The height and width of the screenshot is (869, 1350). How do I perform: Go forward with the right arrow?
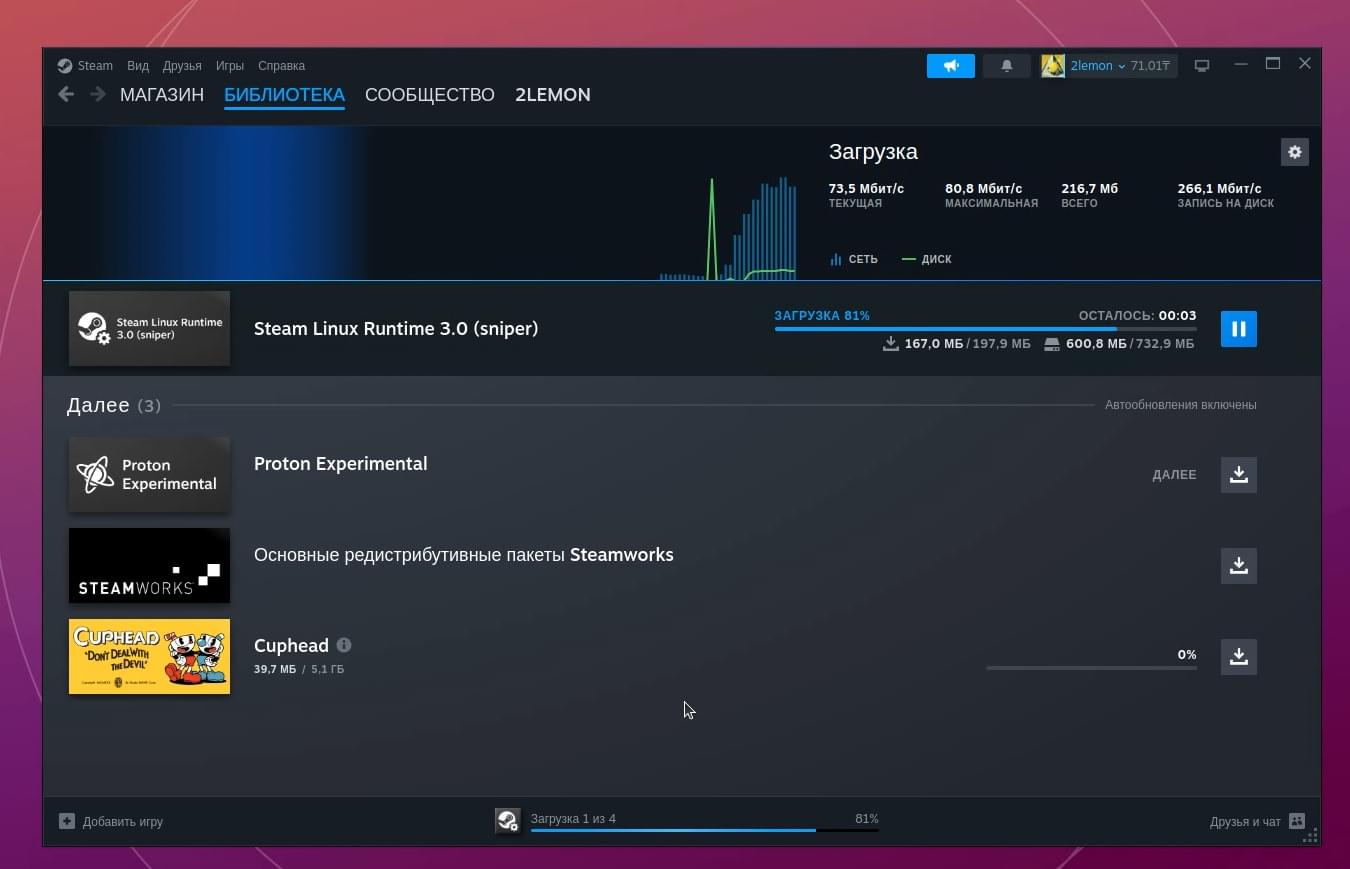[97, 94]
